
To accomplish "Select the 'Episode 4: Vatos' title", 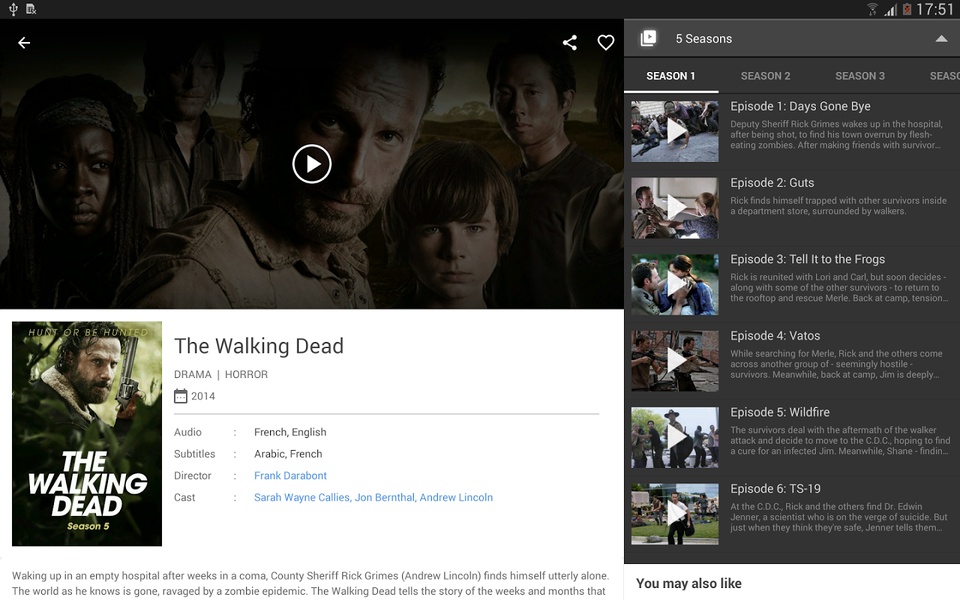I will pyautogui.click(x=775, y=336).
